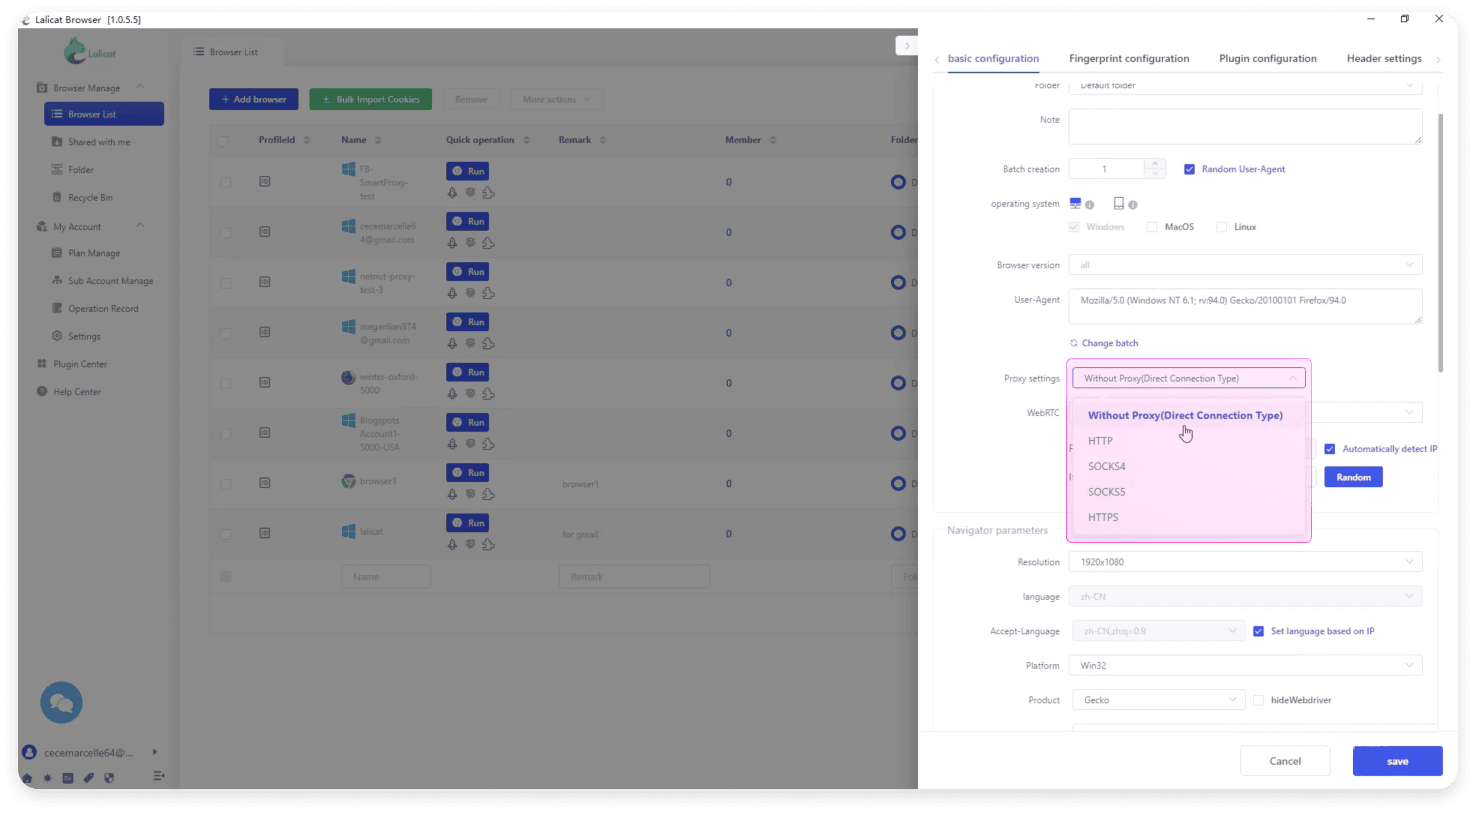Check the Linux checkbox
Image resolution: width=1476 pixels, height=813 pixels.
(x=1221, y=227)
